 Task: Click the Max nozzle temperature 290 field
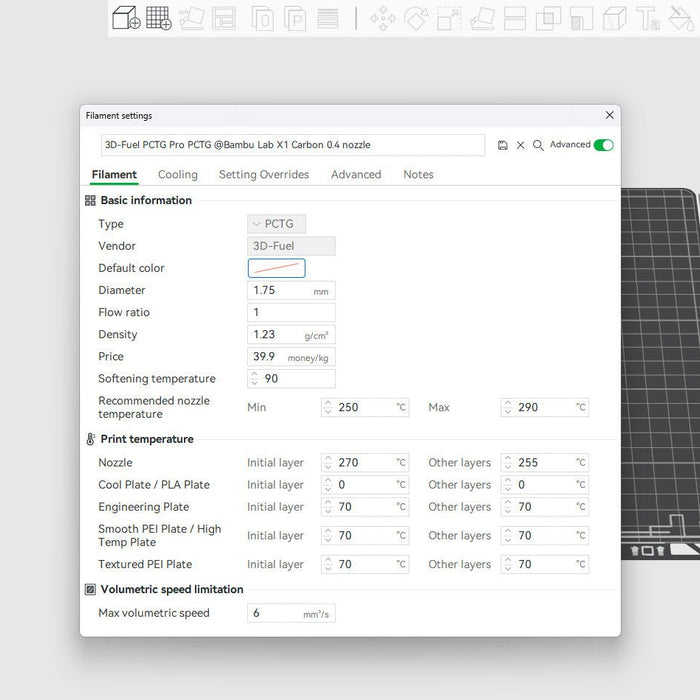(545, 407)
